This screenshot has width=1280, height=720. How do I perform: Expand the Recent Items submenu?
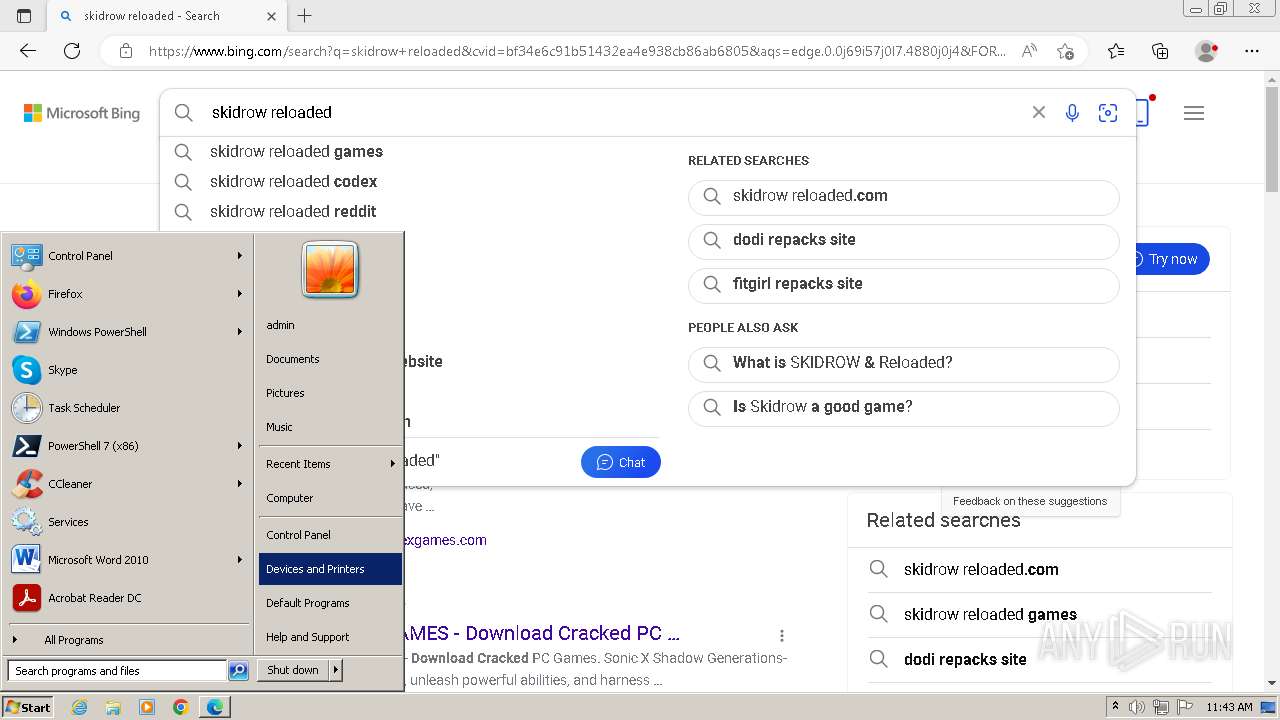[330, 464]
